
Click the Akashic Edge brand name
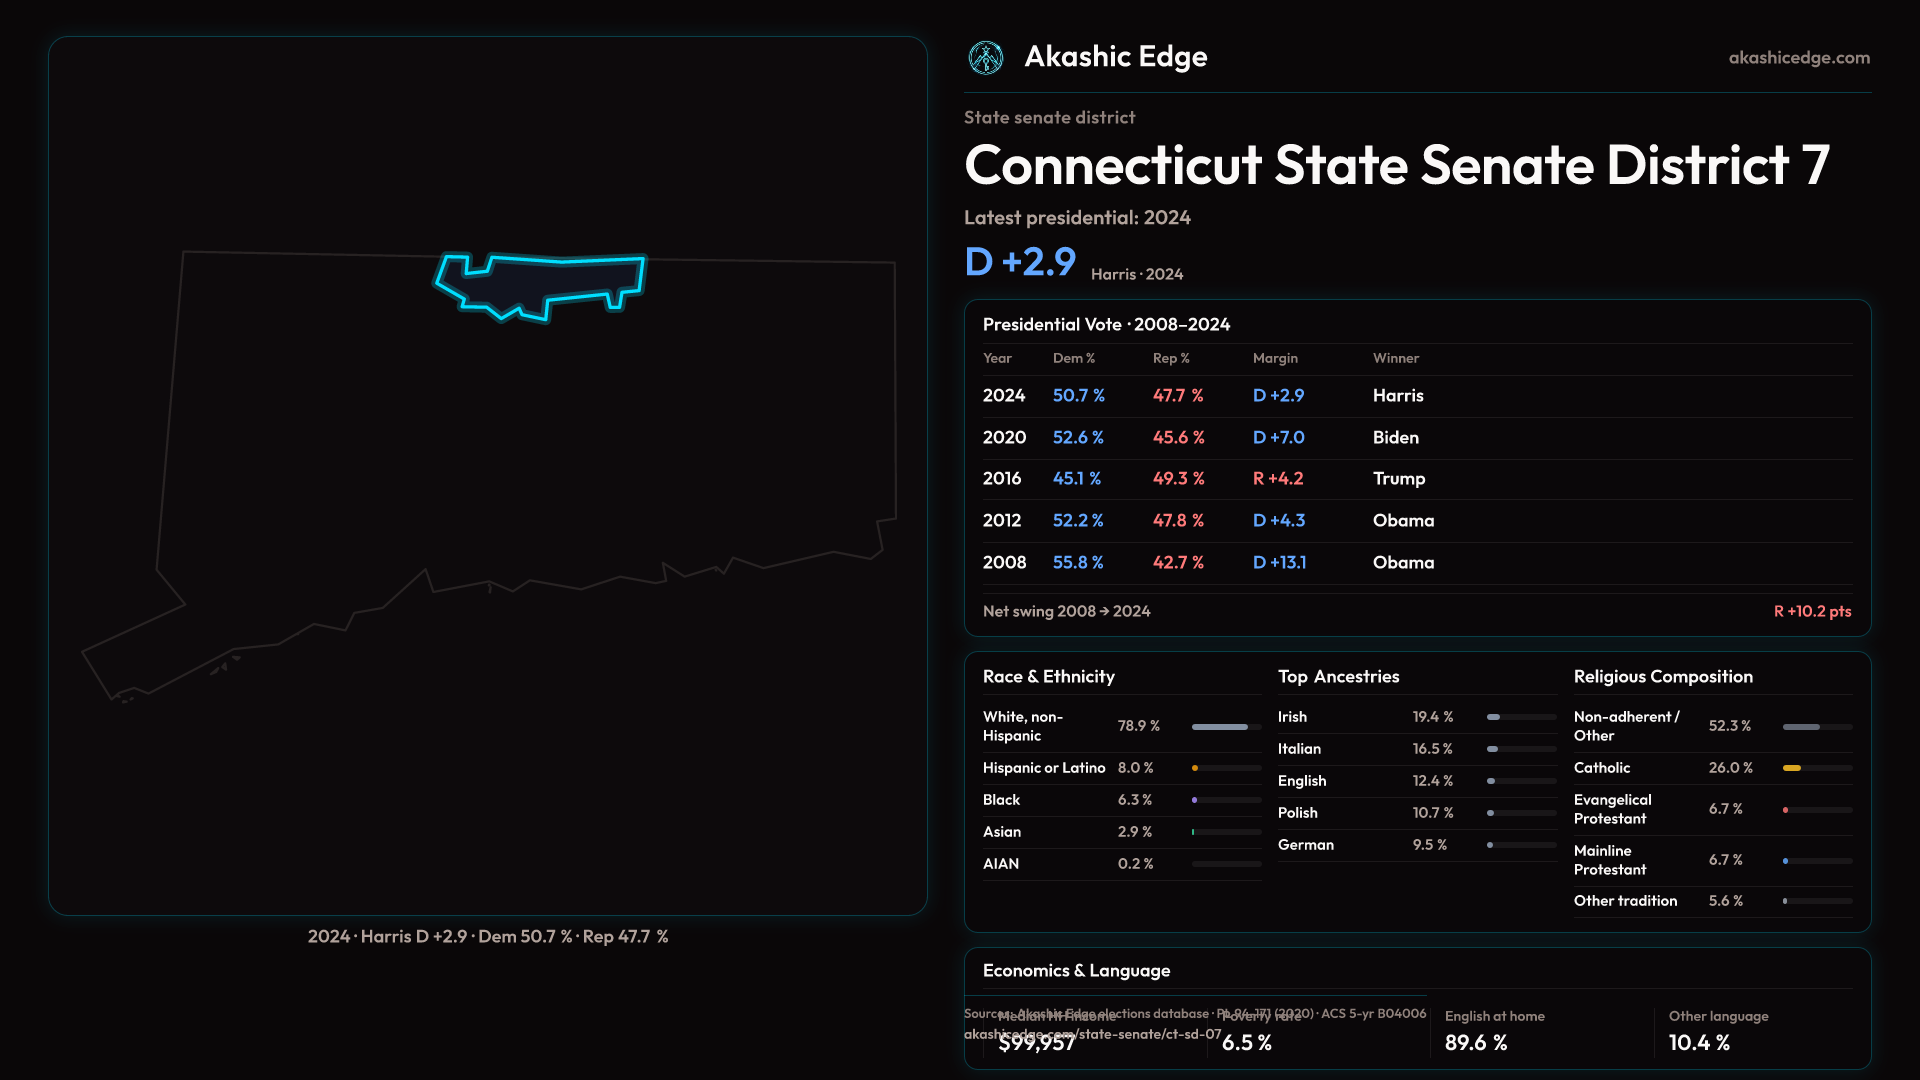click(x=1115, y=57)
